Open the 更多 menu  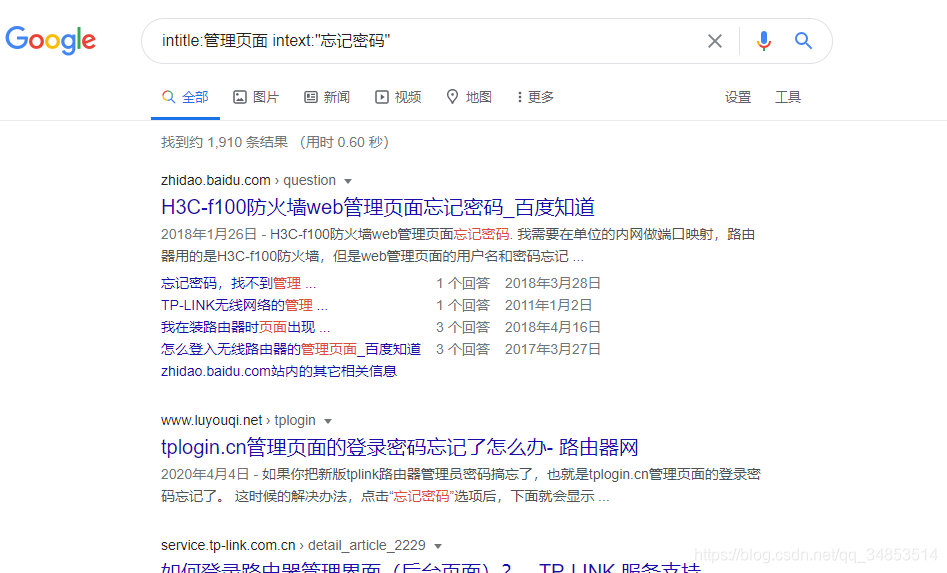(535, 97)
